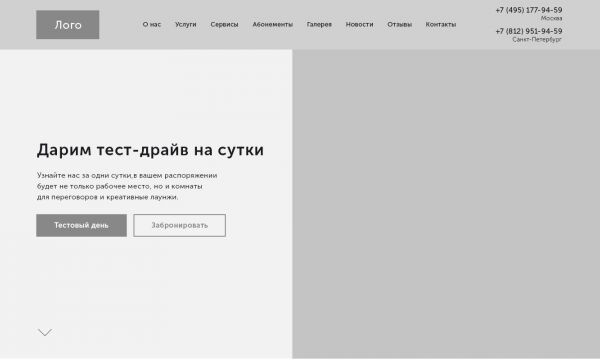Click the headline Дарим тест-драйв на сутки
Screen dimensions: 600x360
tap(150, 150)
